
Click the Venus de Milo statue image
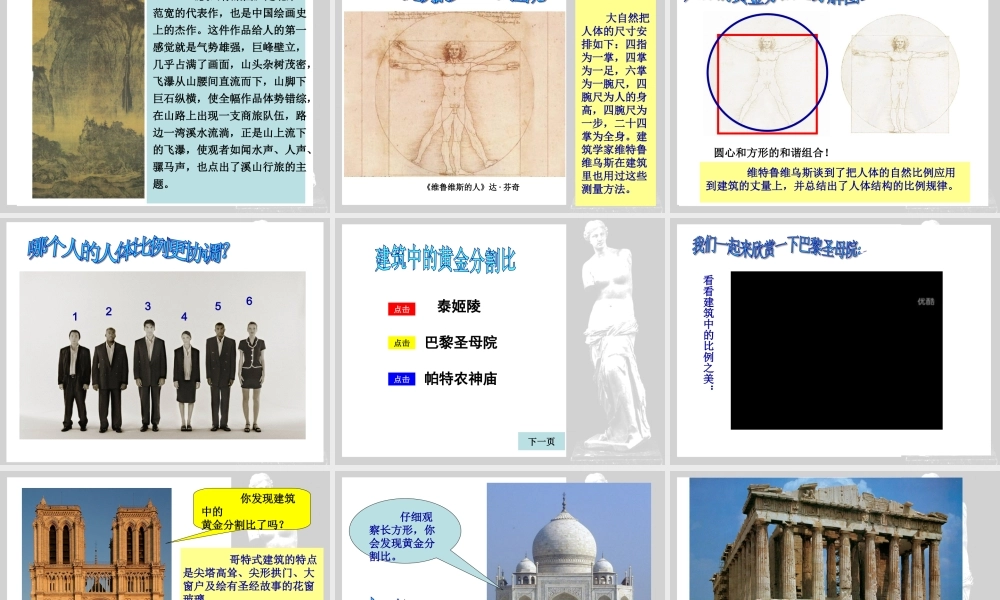(x=615, y=335)
